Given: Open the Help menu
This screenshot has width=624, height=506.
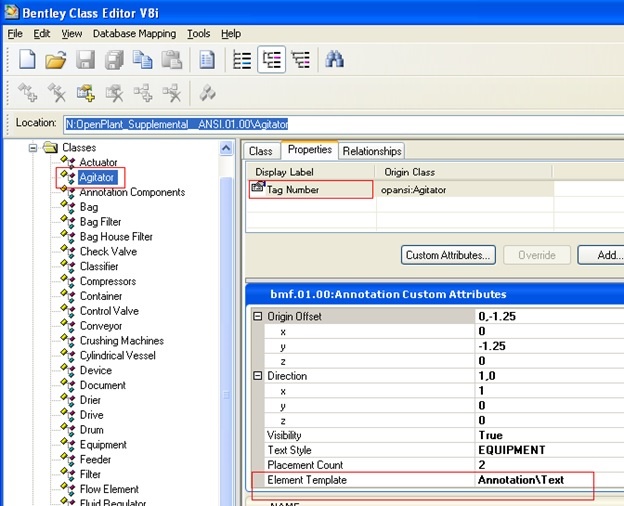Looking at the screenshot, I should 231,34.
